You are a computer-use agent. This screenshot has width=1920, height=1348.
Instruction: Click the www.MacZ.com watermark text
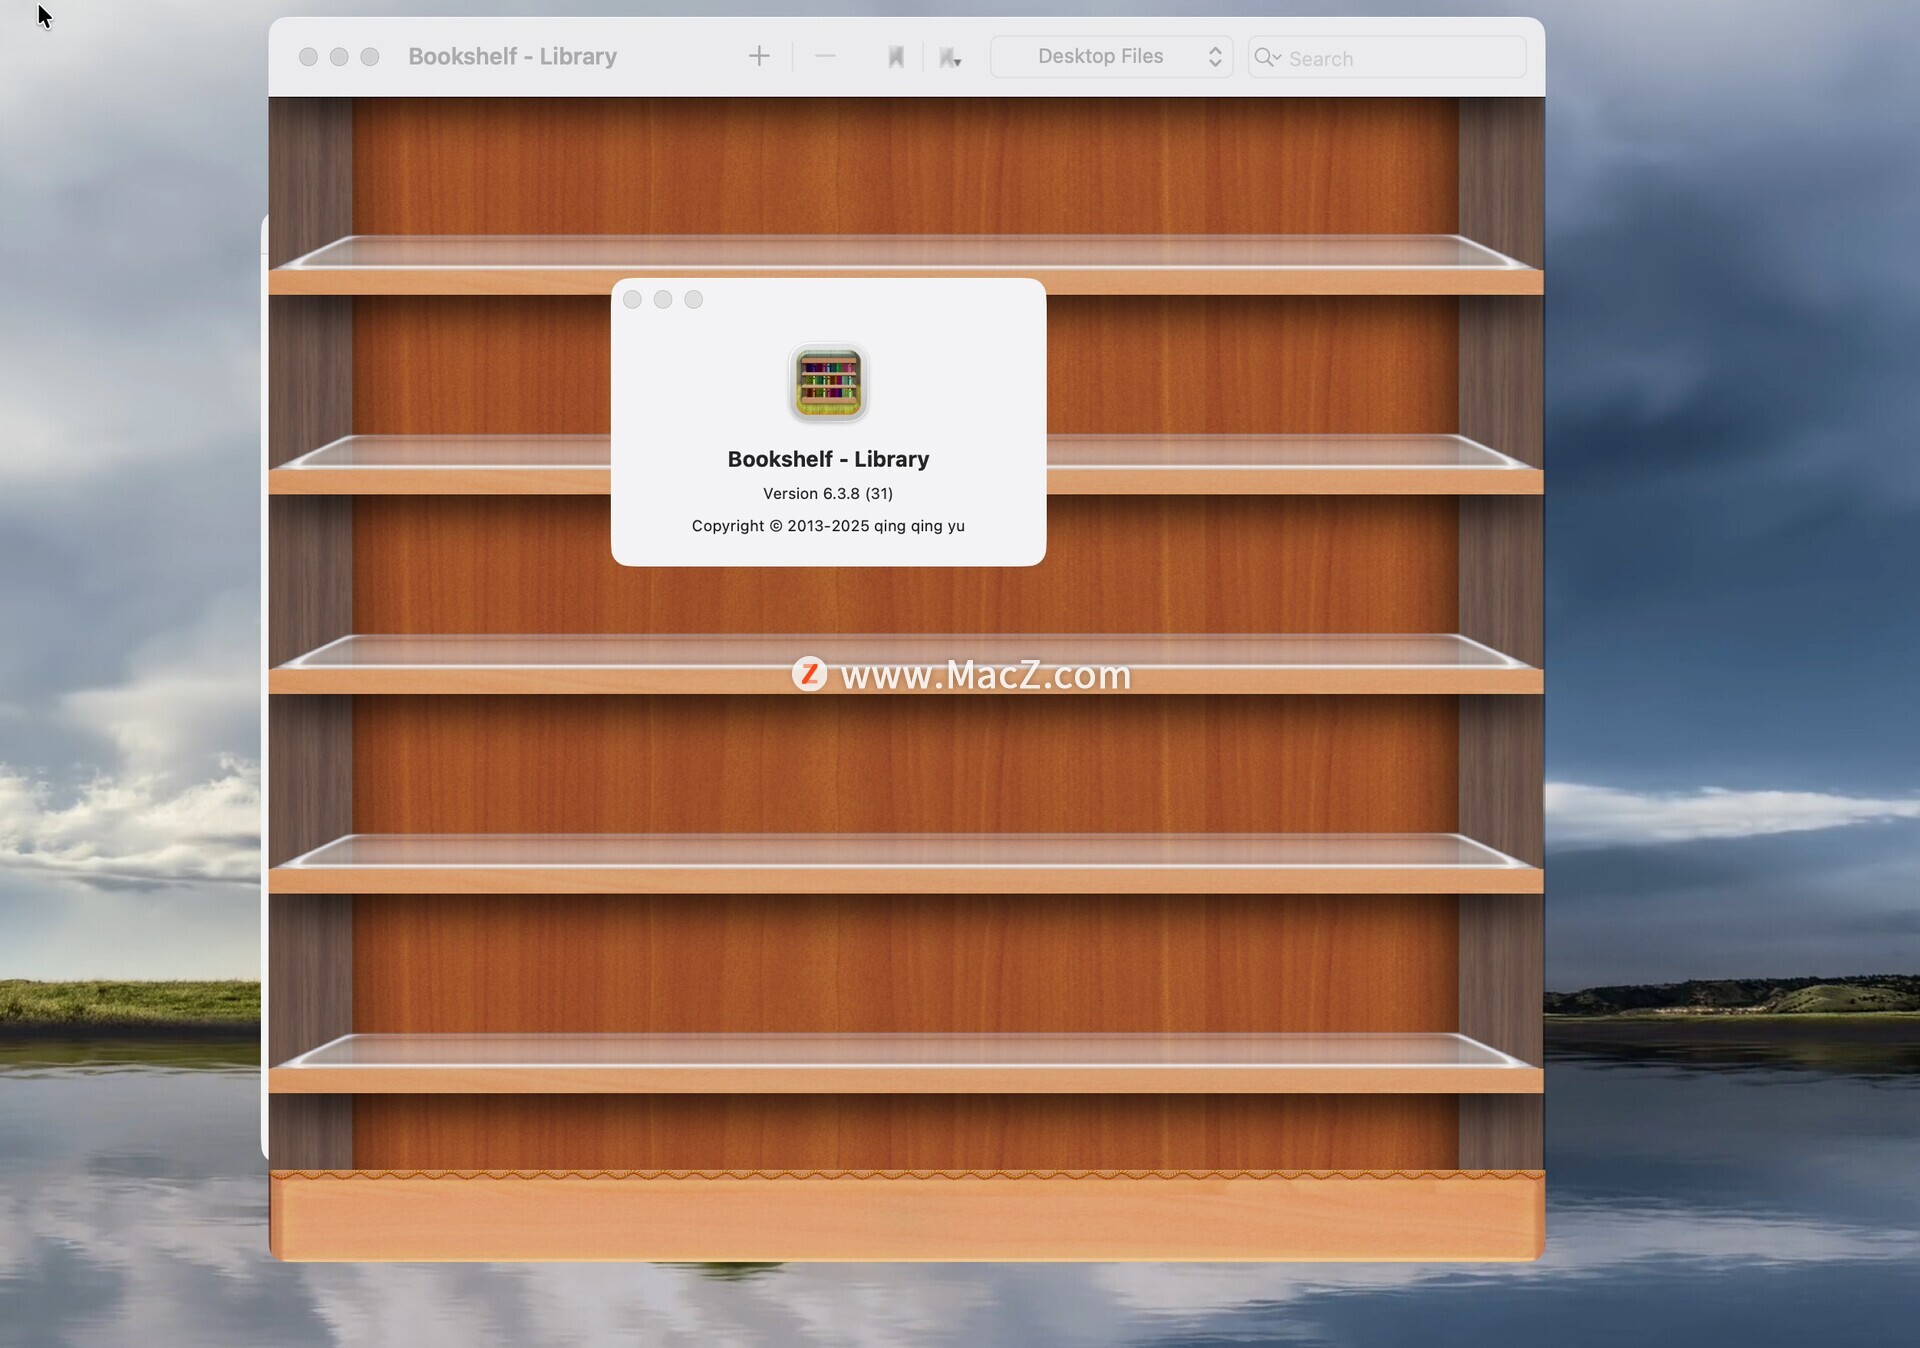(x=984, y=675)
